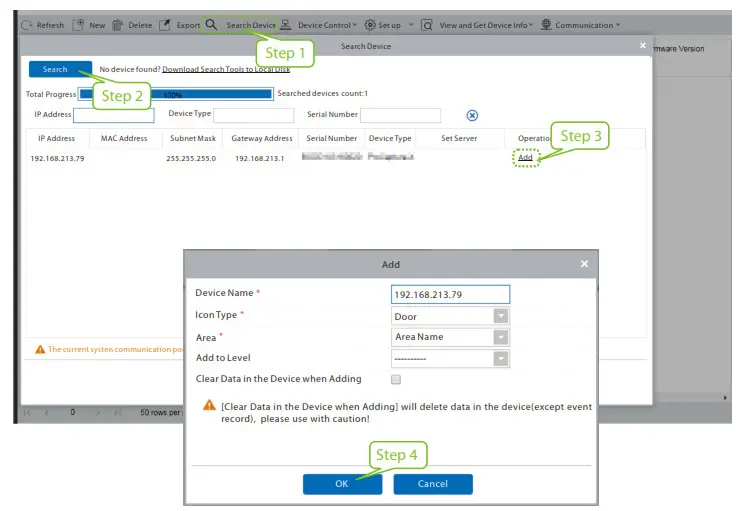This screenshot has height=511, width=741.
Task: Click the New device icon
Action: coord(78,25)
